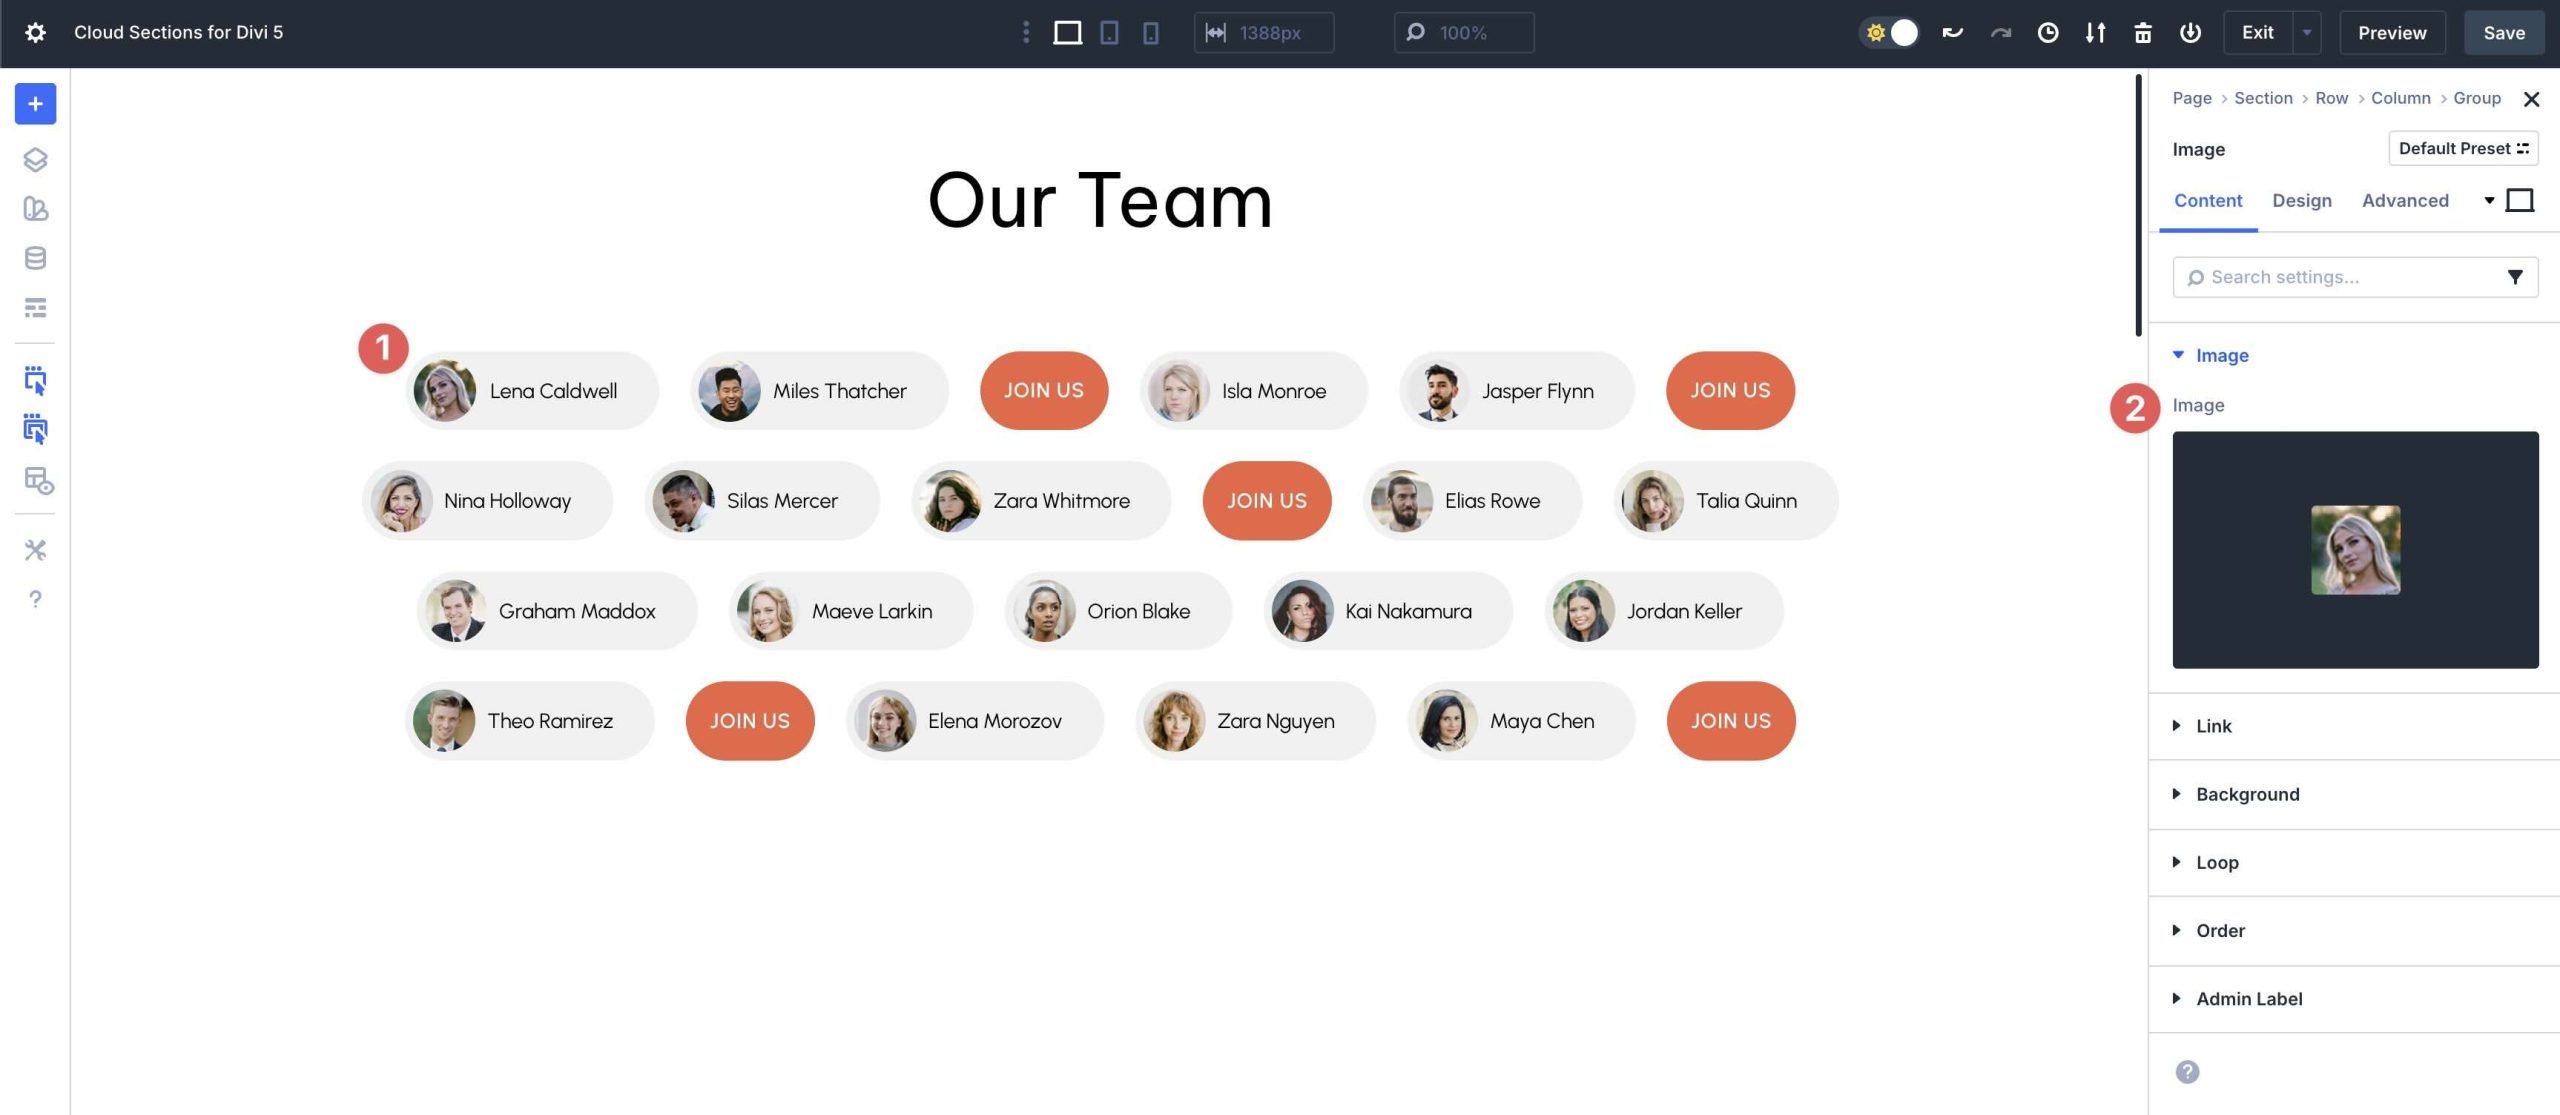
Task: Expand the Background settings section
Action: 2247,793
